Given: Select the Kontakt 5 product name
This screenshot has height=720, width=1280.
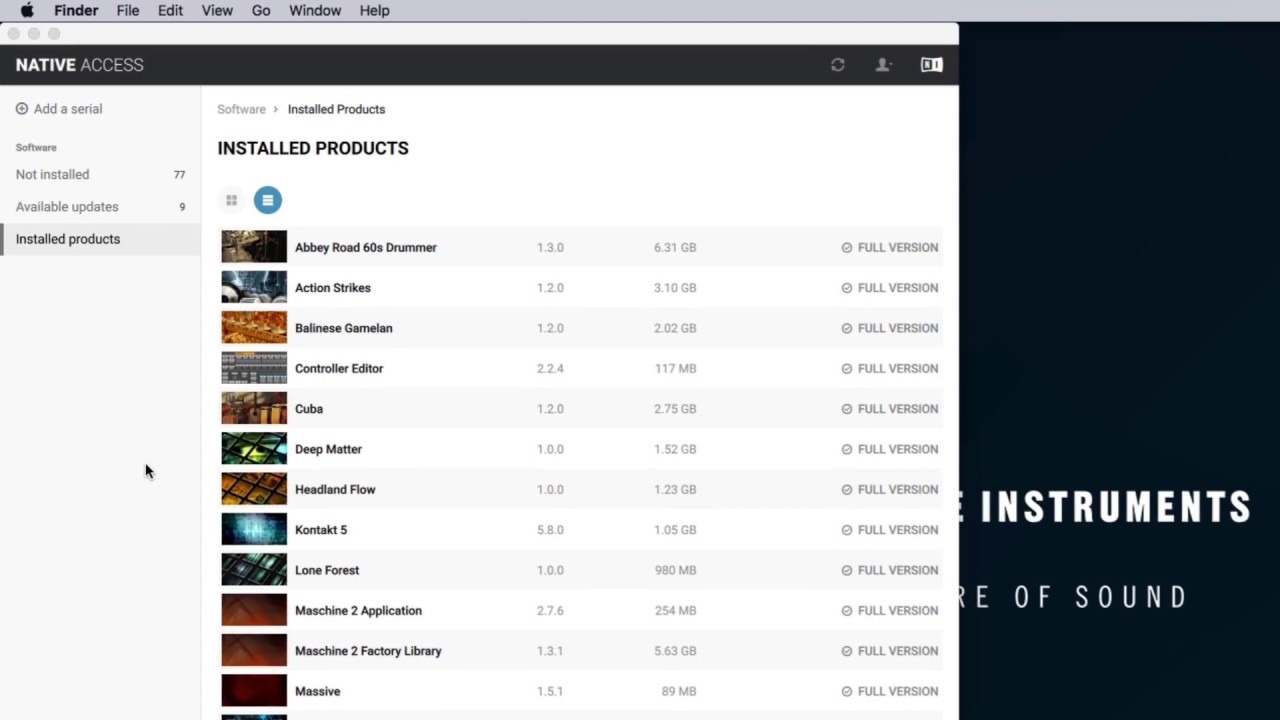Looking at the screenshot, I should pos(321,529).
